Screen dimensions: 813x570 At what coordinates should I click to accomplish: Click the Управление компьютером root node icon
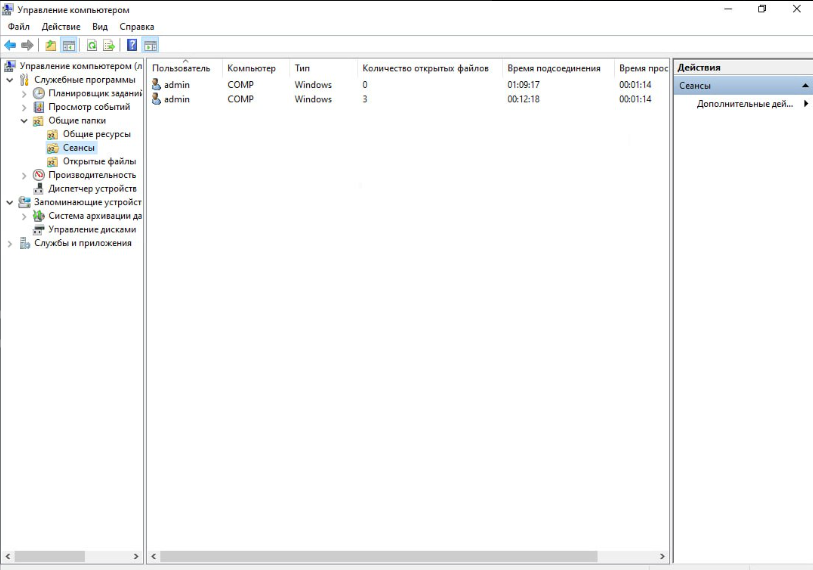coord(10,66)
